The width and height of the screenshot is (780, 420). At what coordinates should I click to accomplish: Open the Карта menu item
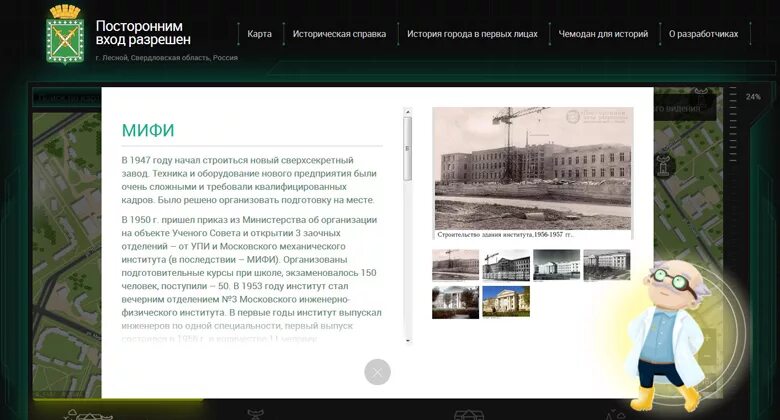[259, 34]
